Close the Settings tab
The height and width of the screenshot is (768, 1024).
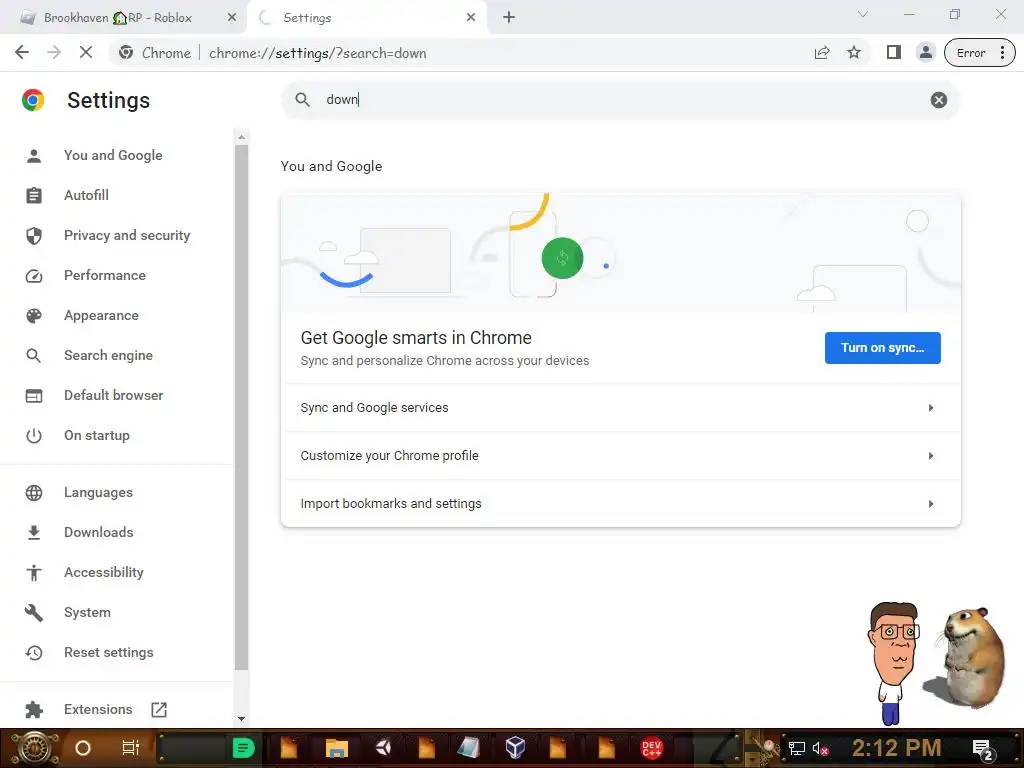tap(471, 18)
